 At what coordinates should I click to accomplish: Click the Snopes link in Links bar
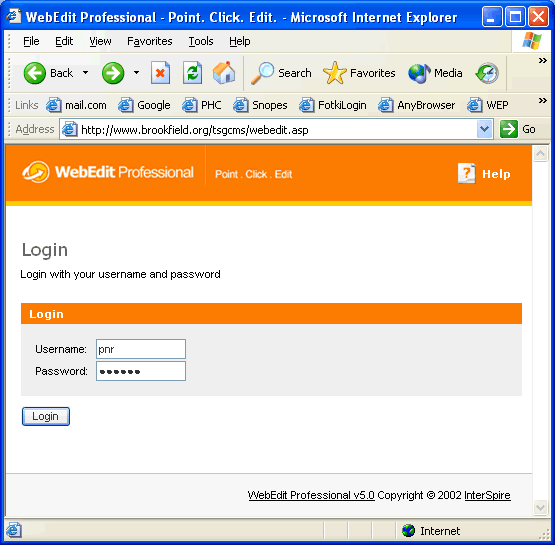pos(260,105)
